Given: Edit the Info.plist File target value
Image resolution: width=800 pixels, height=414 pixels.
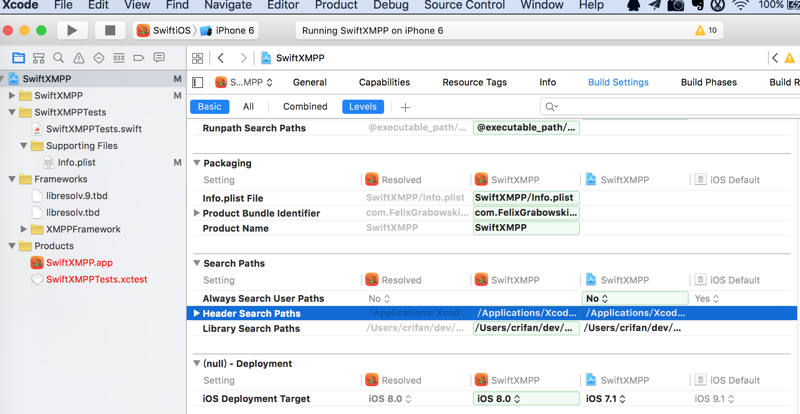Looking at the screenshot, I should [x=526, y=198].
